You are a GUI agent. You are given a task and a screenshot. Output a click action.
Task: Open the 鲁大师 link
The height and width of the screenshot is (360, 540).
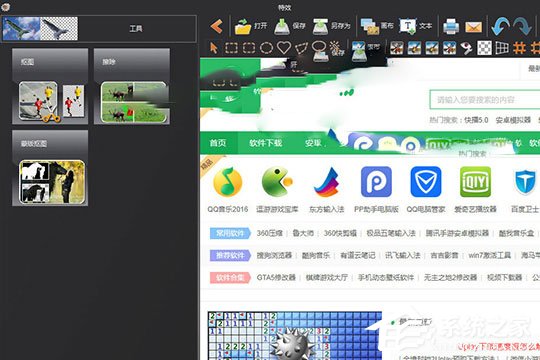click(x=303, y=233)
